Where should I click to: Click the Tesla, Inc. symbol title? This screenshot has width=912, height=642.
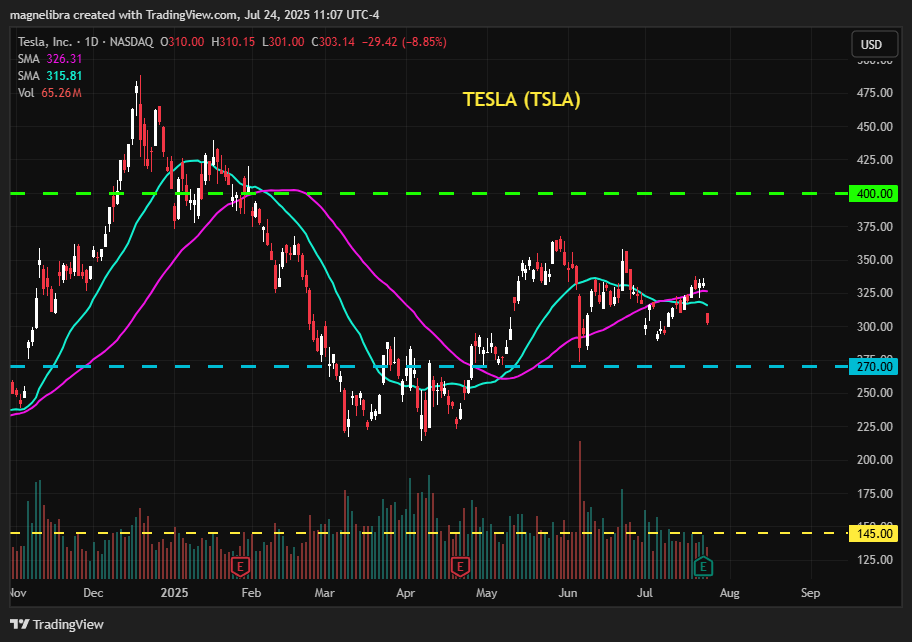(45, 42)
